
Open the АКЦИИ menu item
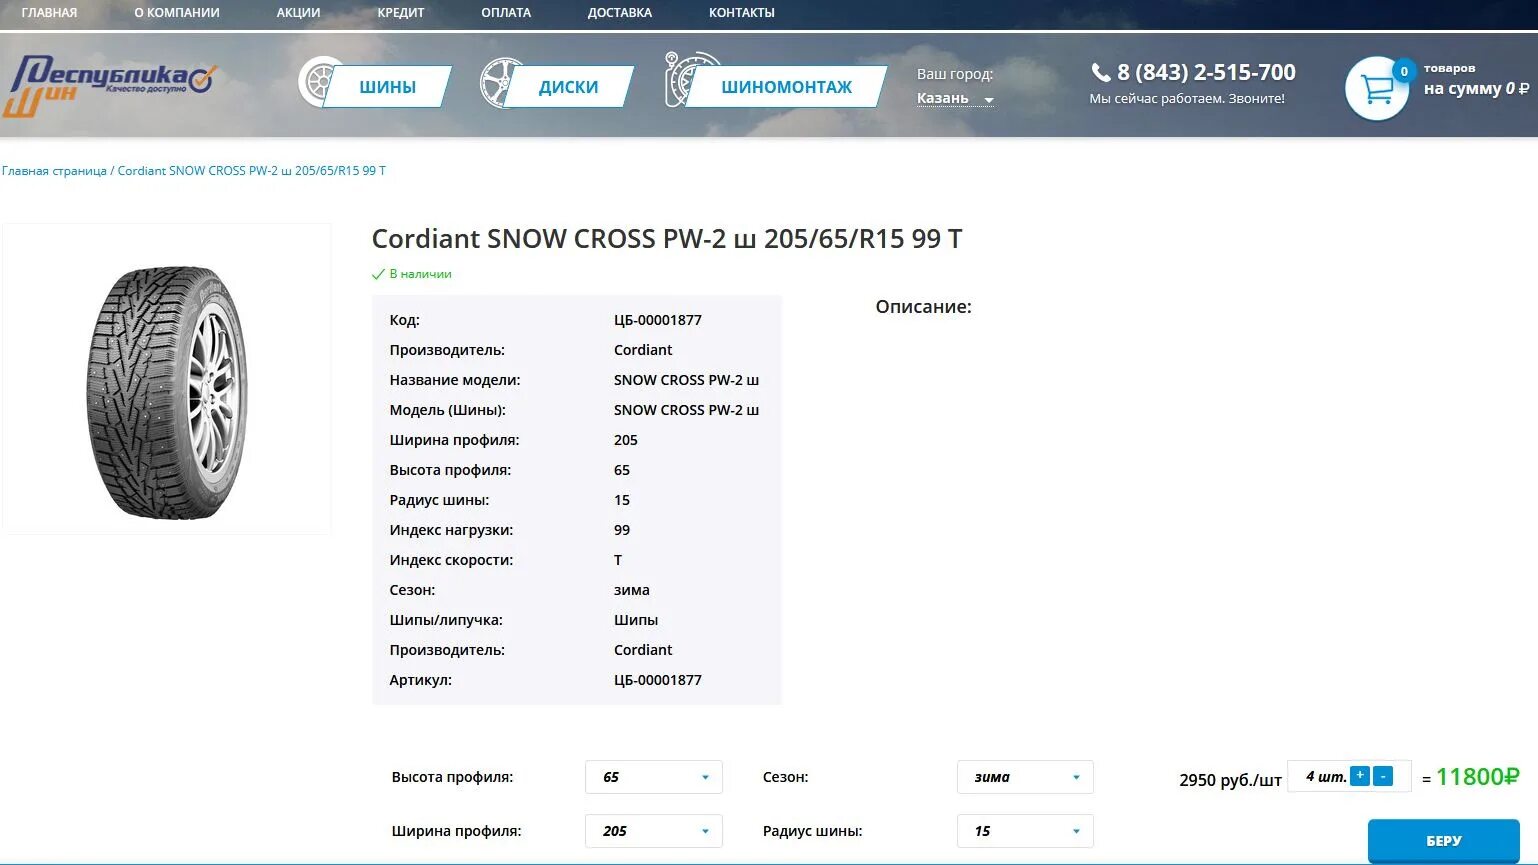pyautogui.click(x=298, y=13)
